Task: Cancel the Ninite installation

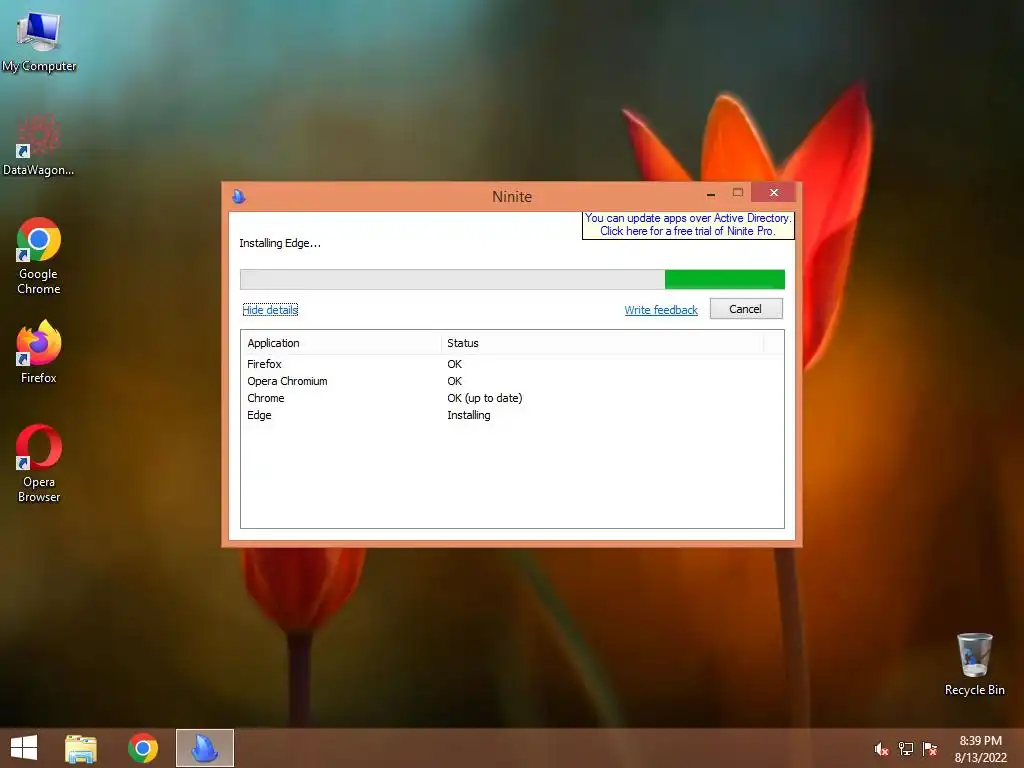Action: coord(746,309)
